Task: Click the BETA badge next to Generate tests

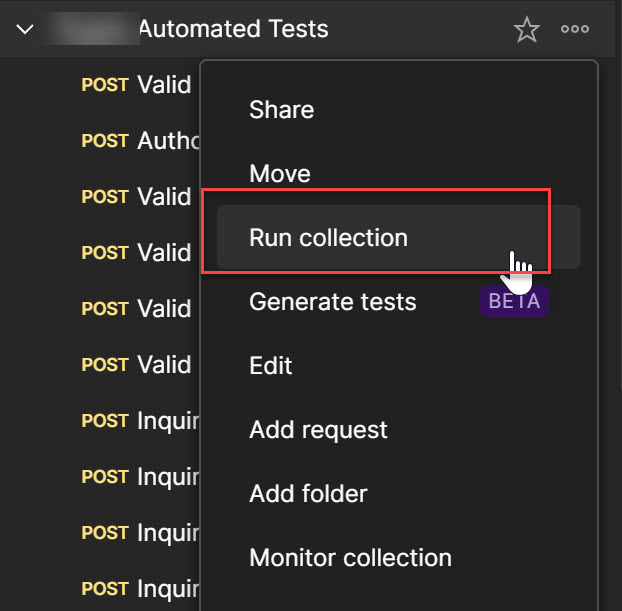Action: point(514,301)
